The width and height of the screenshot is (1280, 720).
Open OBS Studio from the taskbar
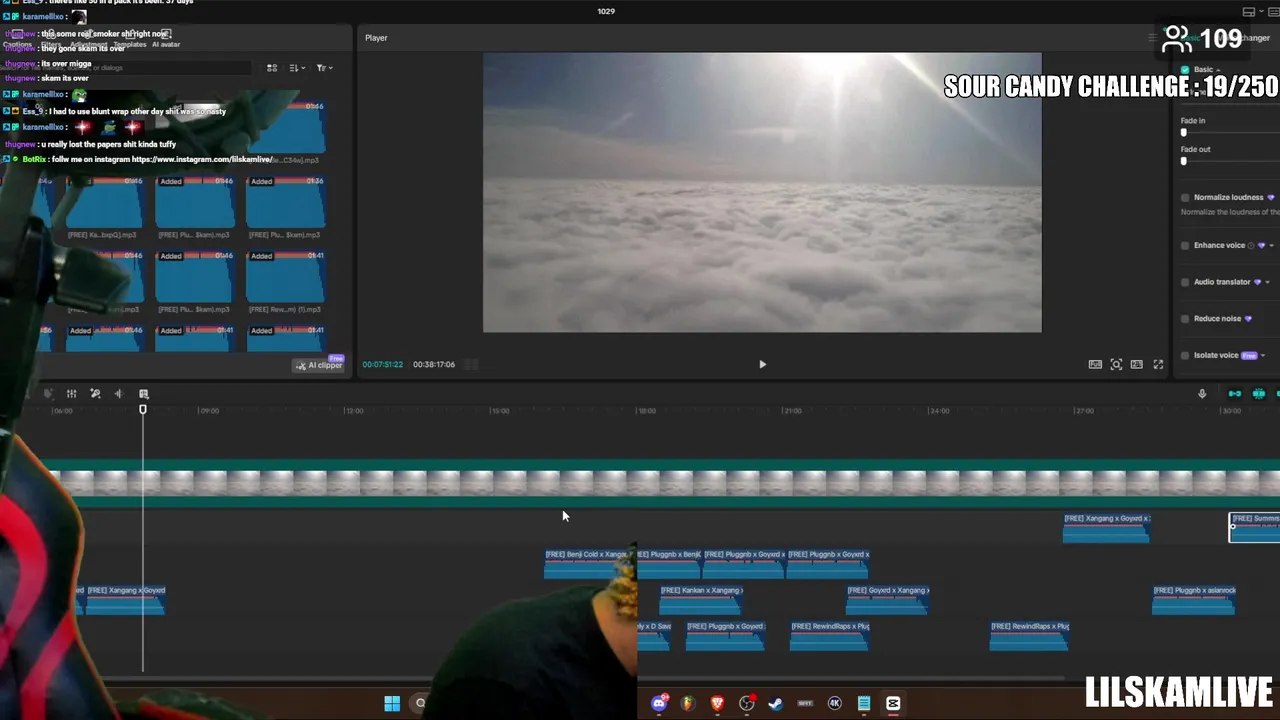pyautogui.click(x=746, y=703)
